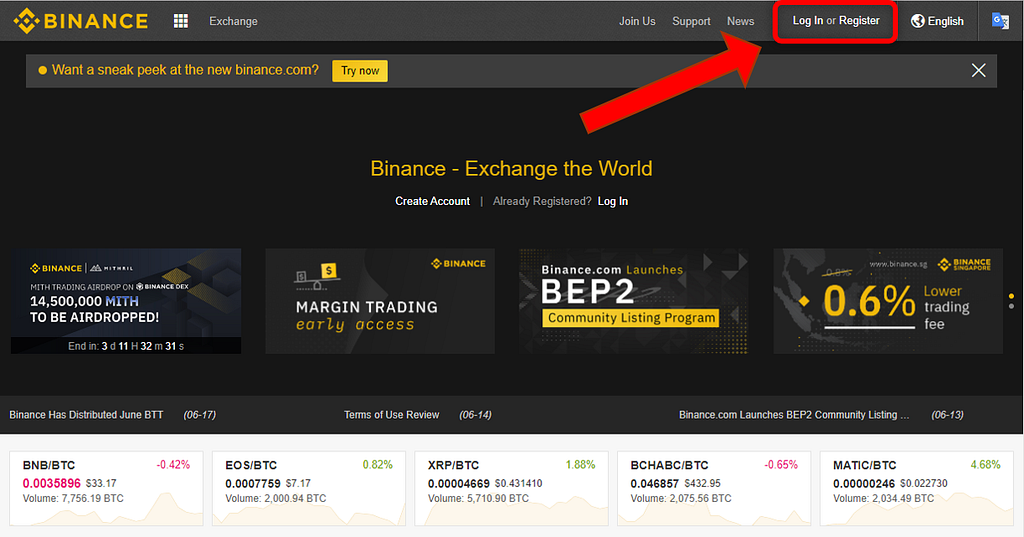Select the gray carousel page dot
The width and height of the screenshot is (1024, 537).
[x=1012, y=306]
